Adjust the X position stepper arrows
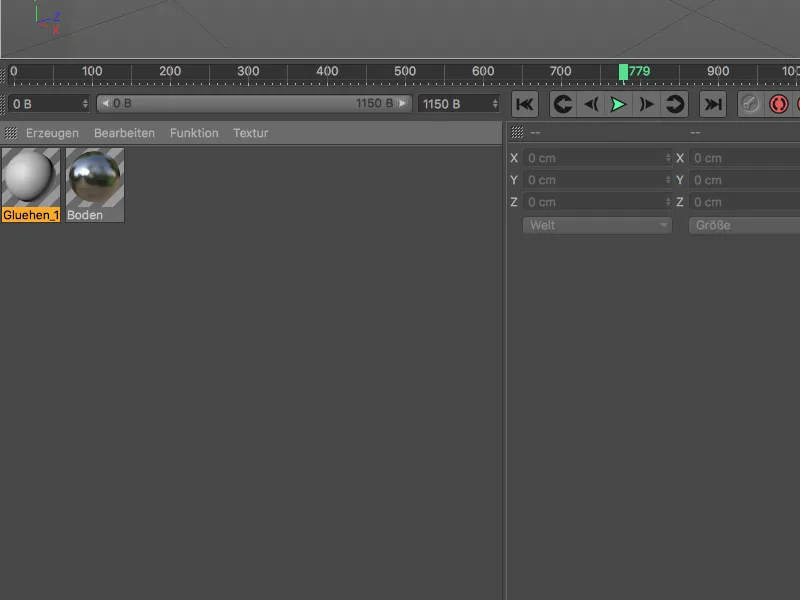The height and width of the screenshot is (600, 800). [668, 158]
